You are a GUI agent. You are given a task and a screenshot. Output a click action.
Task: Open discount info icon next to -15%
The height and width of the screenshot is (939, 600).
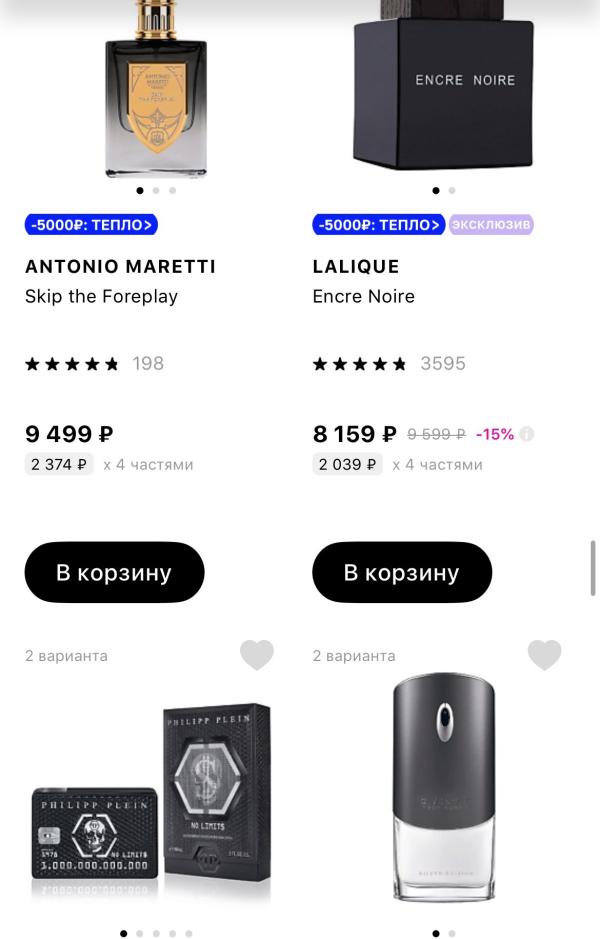526,434
